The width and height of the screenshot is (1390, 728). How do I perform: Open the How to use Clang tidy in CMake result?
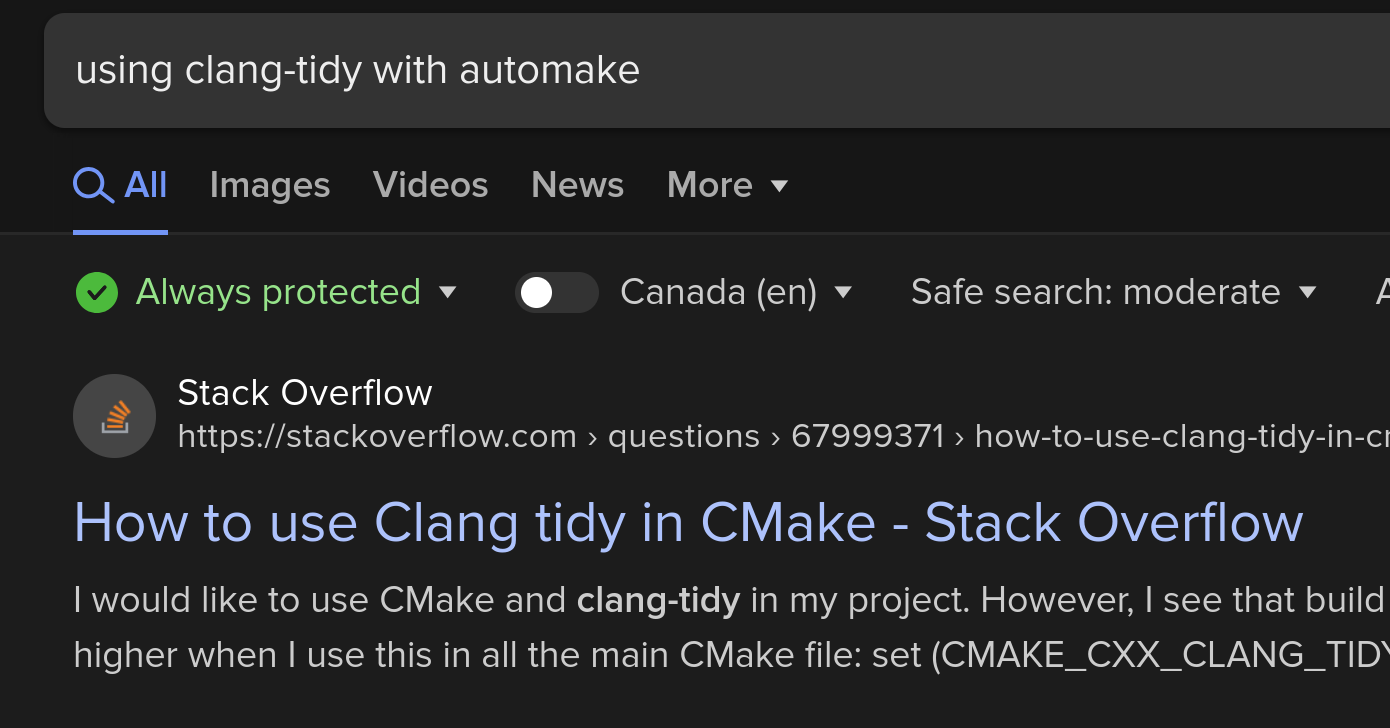pos(688,522)
